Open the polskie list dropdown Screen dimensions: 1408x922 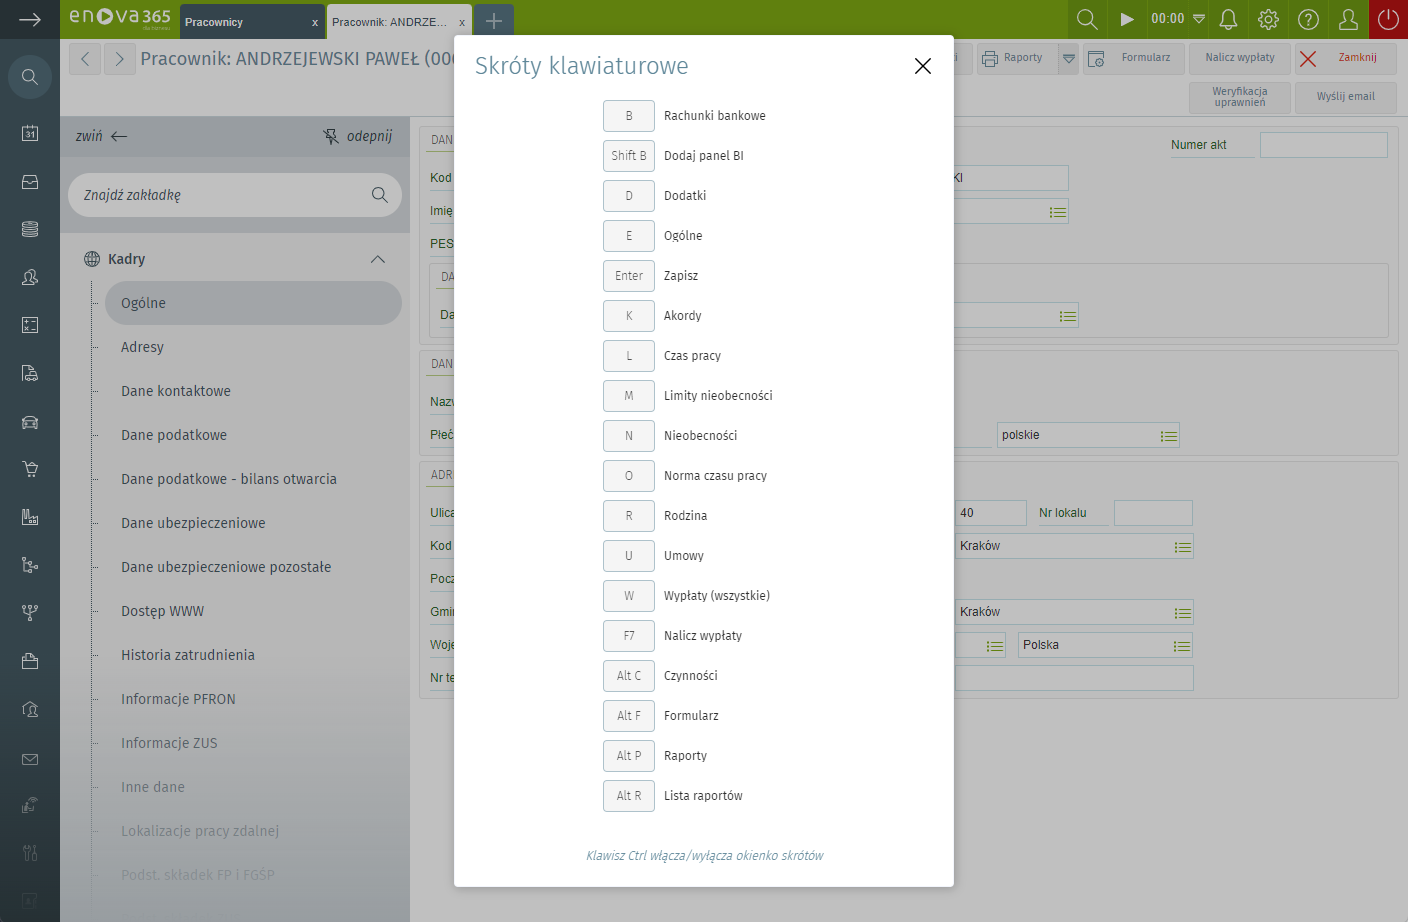click(1168, 436)
